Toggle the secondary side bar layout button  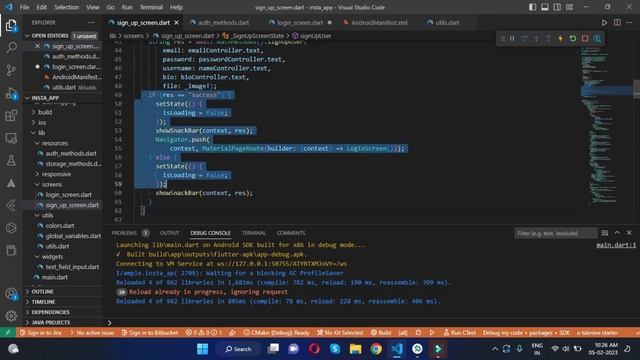[557, 7]
